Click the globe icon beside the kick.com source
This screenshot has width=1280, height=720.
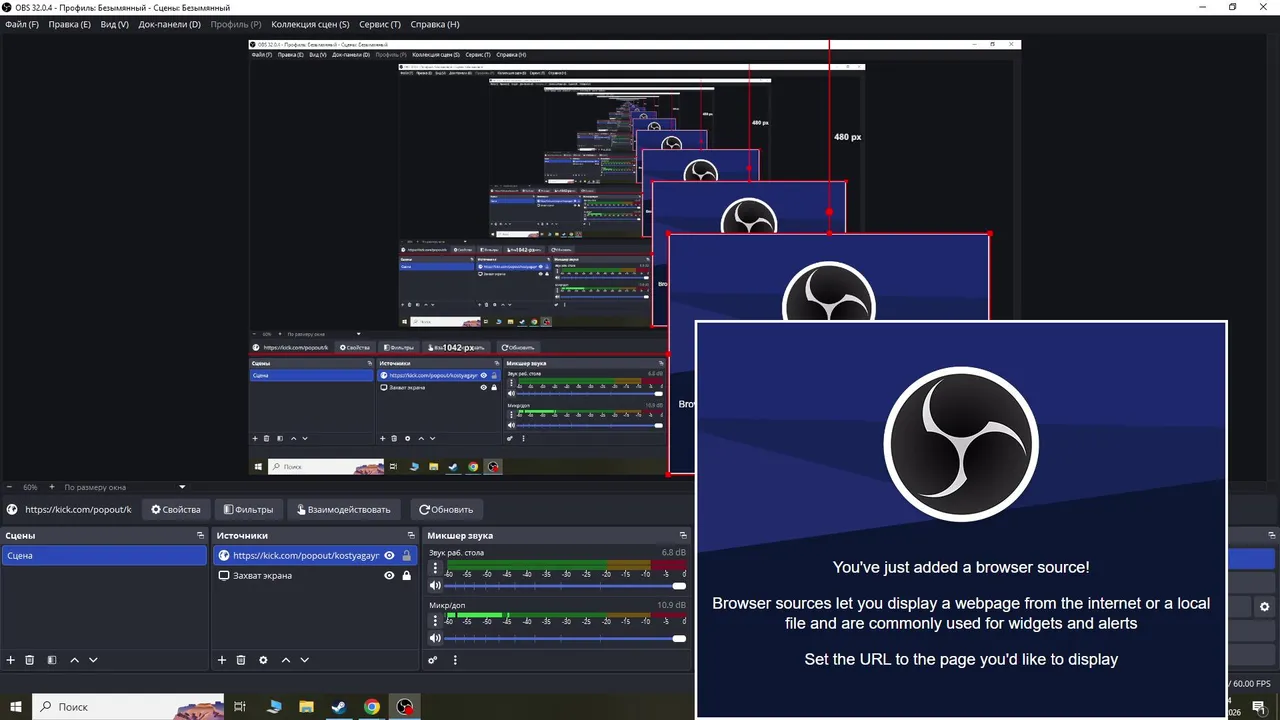pos(224,556)
